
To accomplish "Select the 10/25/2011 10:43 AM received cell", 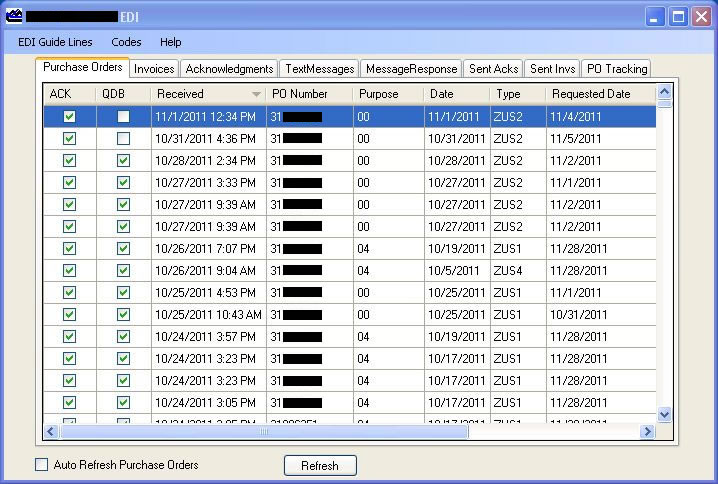I will (209, 314).
